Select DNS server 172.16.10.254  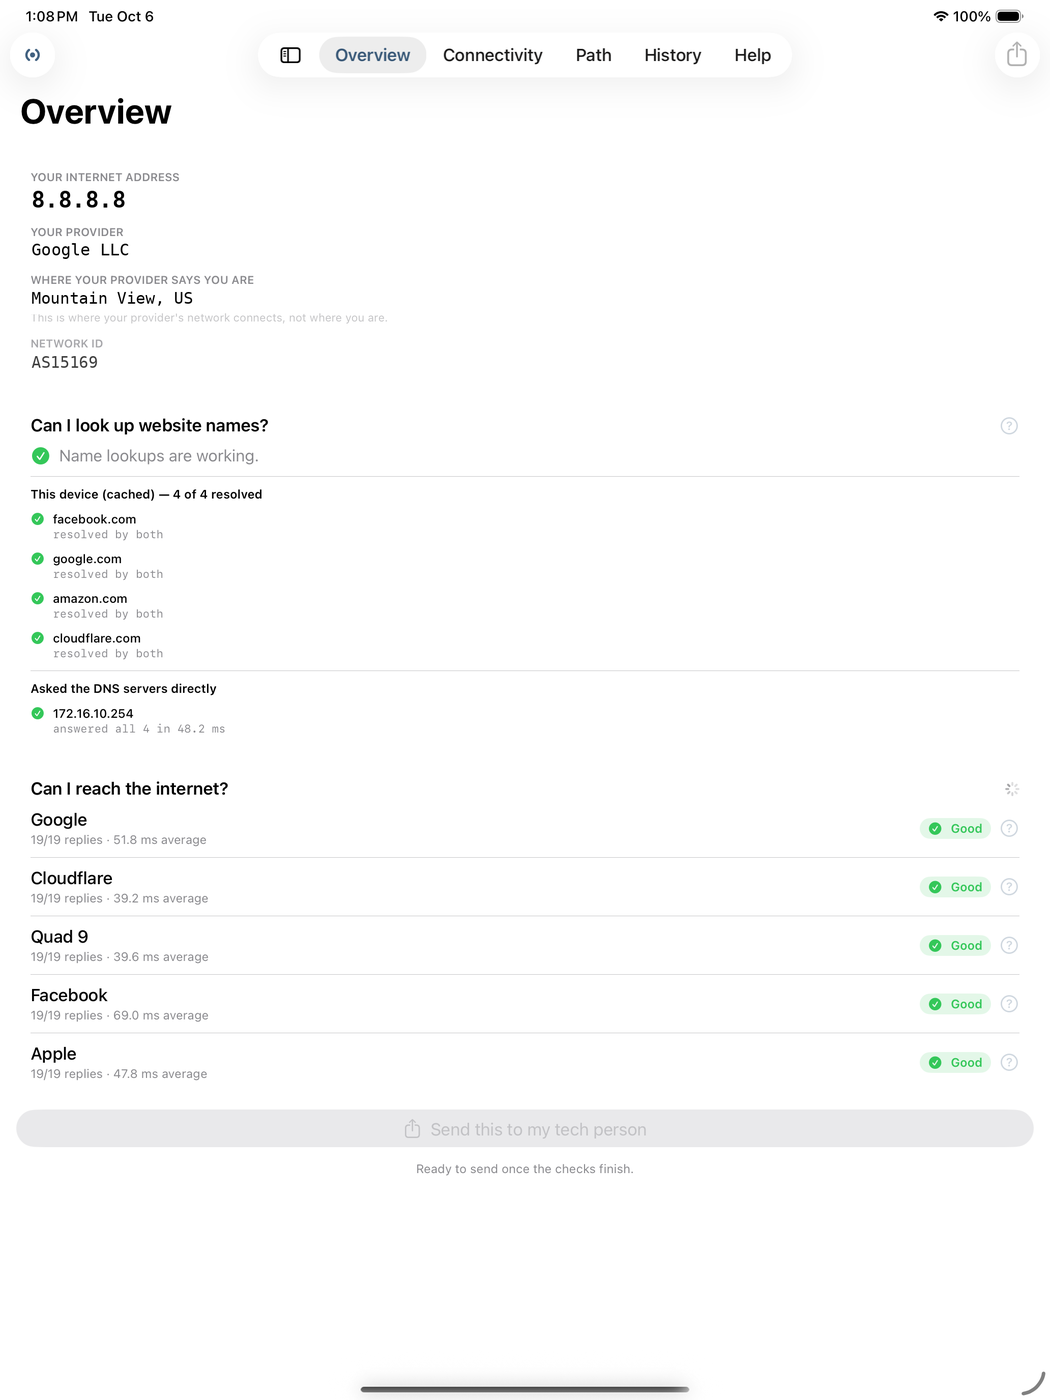coord(93,713)
